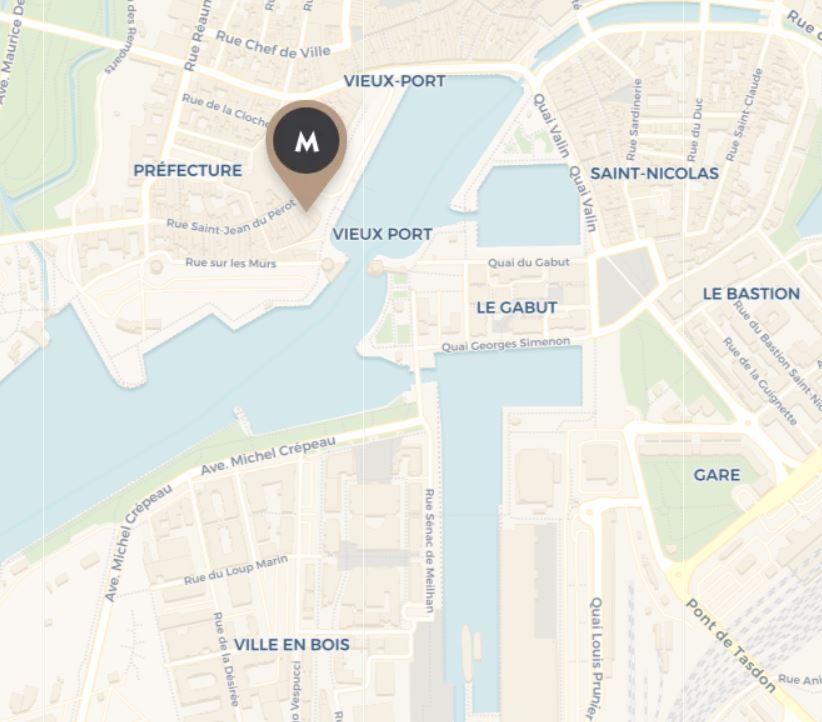Screen dimensions: 822x722
Task: Select the LE BASTION area label
Action: pyautogui.click(x=751, y=294)
